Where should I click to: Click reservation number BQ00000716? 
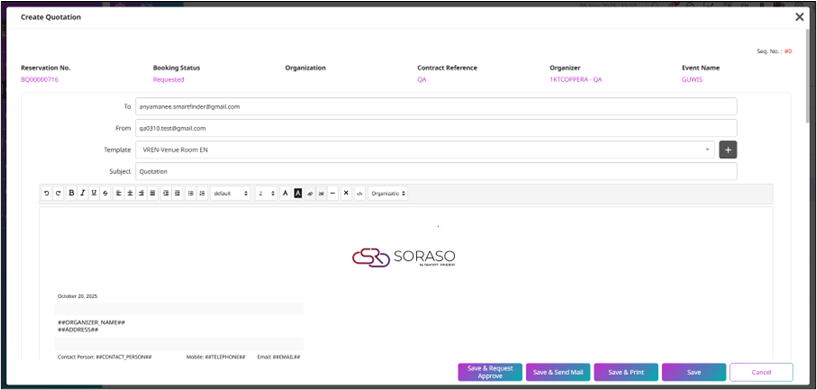tap(40, 80)
